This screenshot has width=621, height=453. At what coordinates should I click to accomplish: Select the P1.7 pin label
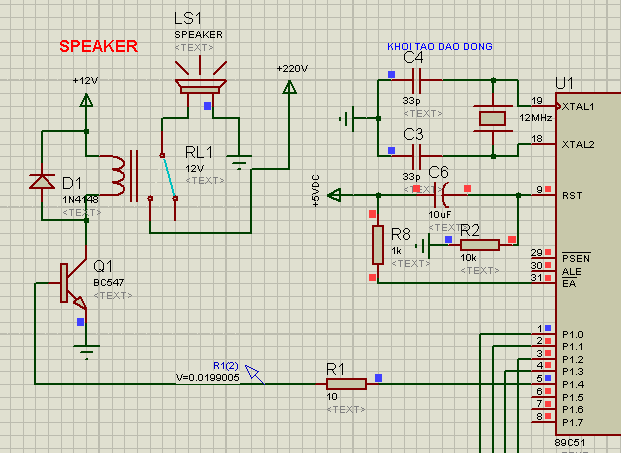coord(573,423)
